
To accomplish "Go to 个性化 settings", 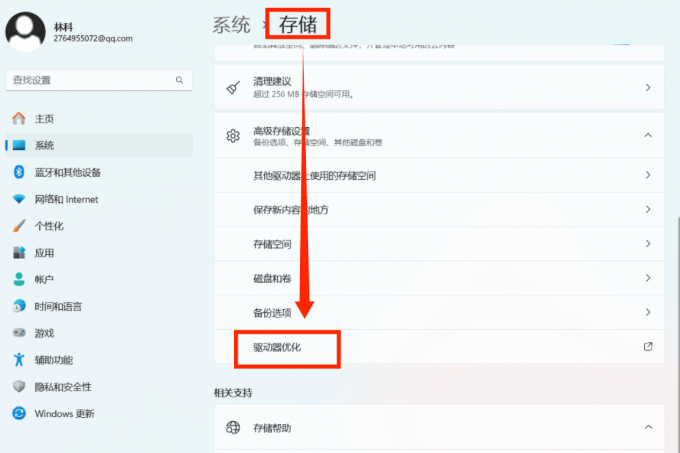I will coord(99,226).
